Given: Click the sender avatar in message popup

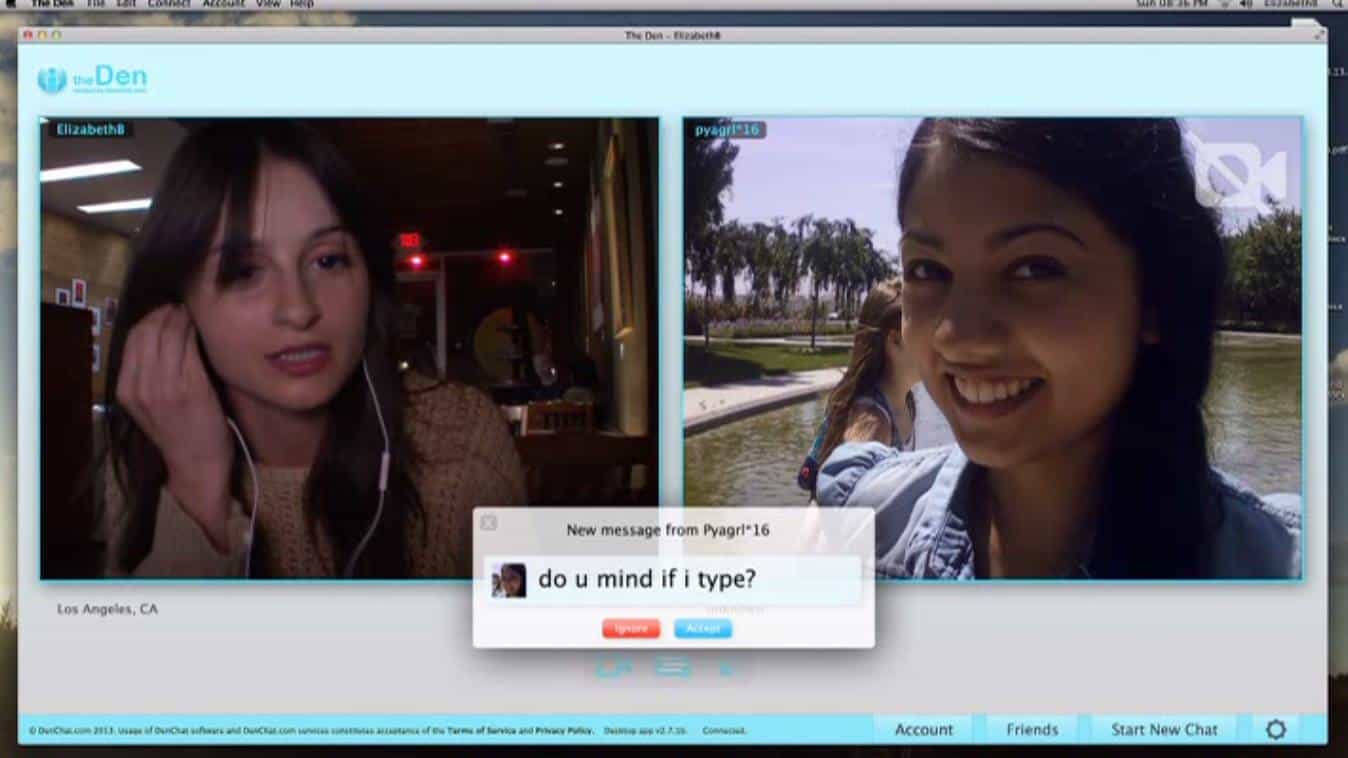Looking at the screenshot, I should coord(509,580).
